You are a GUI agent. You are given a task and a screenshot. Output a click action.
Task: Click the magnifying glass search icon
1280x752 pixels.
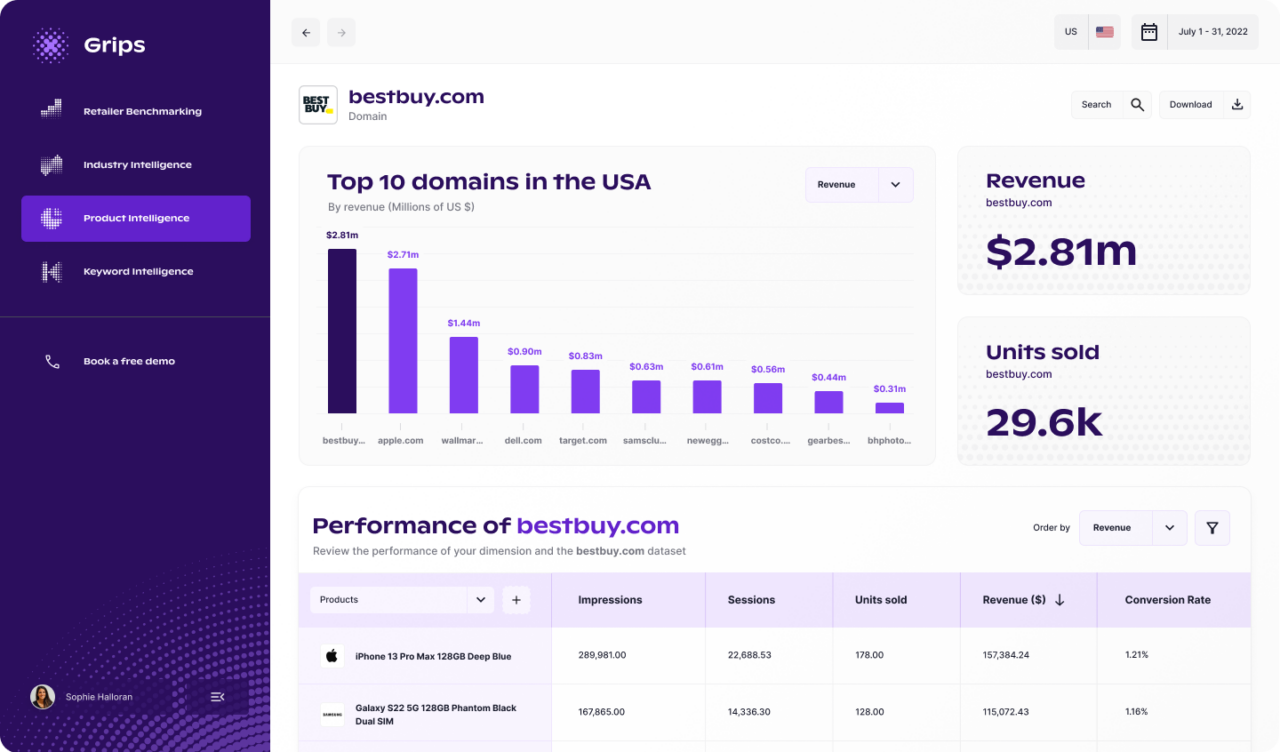(x=1137, y=105)
